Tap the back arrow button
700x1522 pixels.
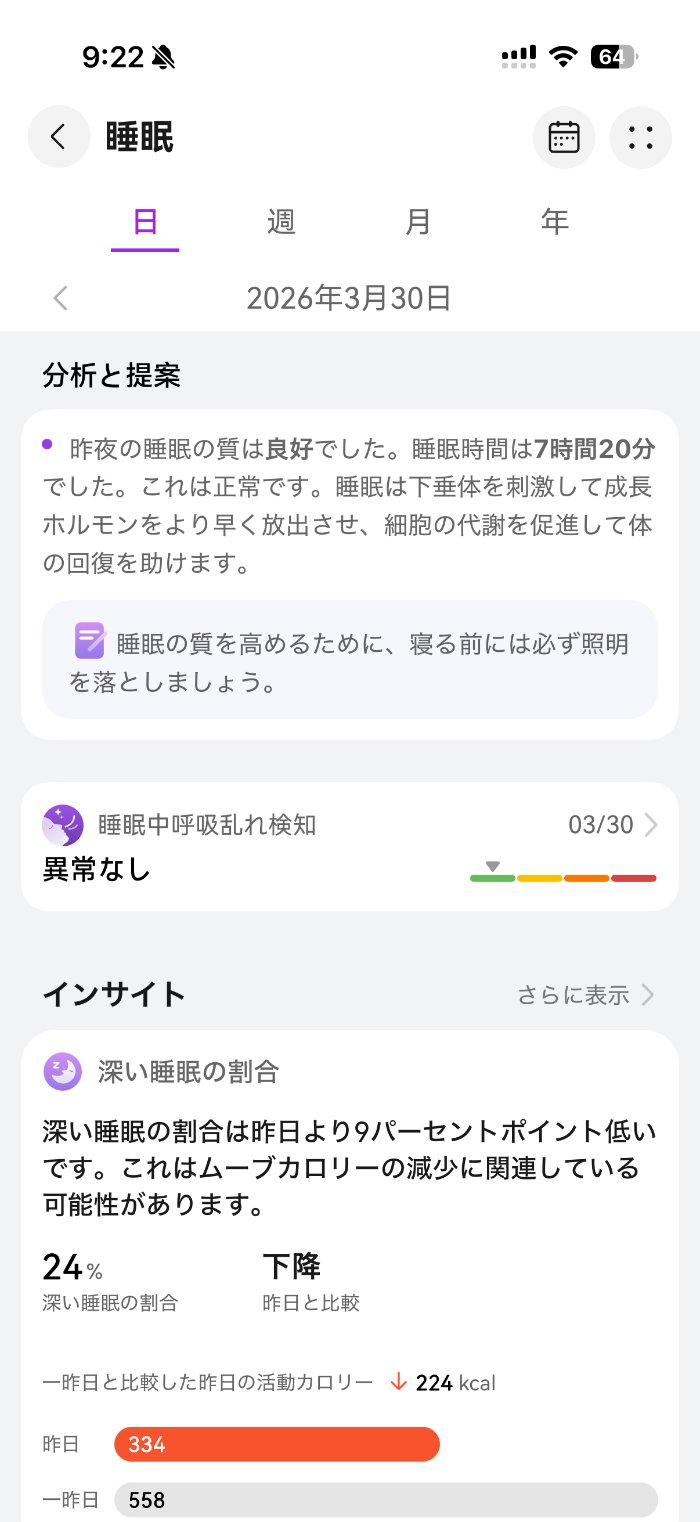[x=59, y=137]
